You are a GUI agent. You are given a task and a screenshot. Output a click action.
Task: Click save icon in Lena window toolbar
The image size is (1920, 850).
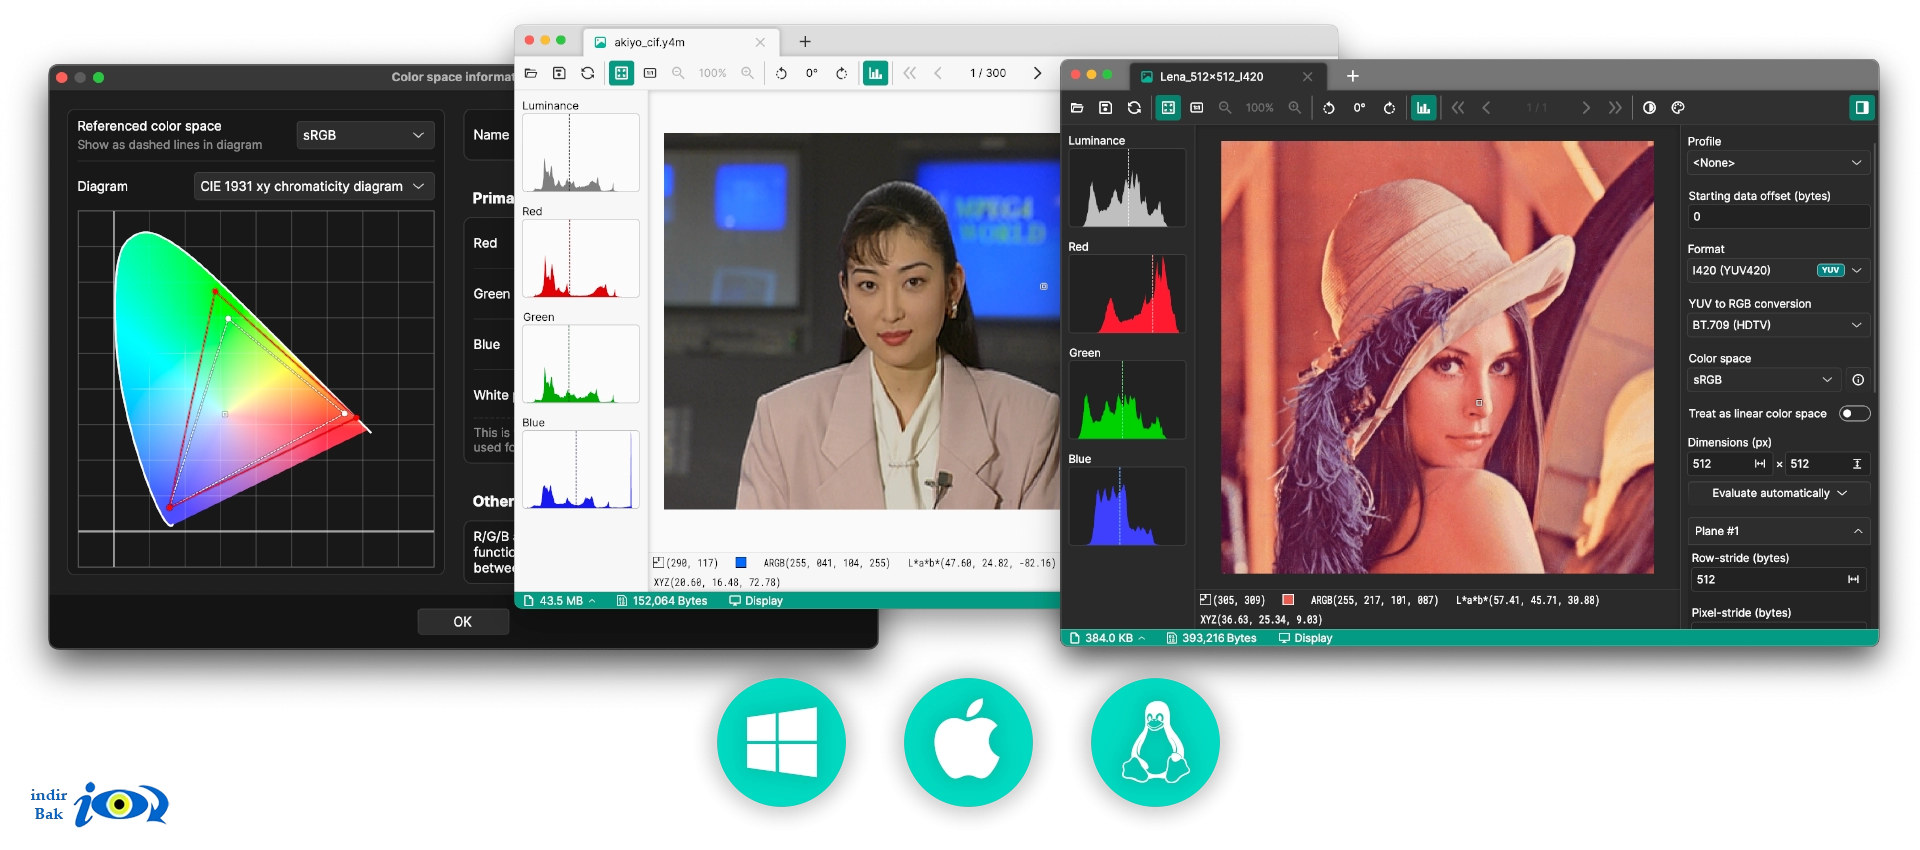pyautogui.click(x=1105, y=108)
